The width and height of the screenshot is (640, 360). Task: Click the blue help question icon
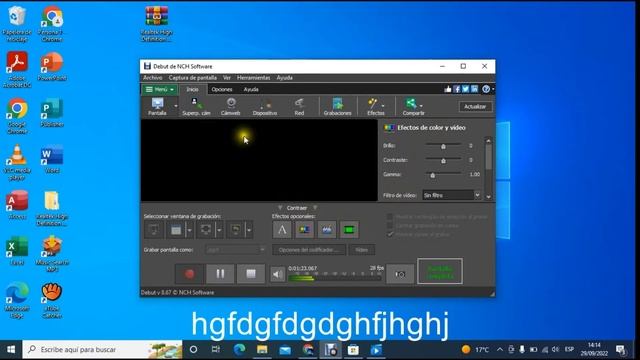coord(486,89)
